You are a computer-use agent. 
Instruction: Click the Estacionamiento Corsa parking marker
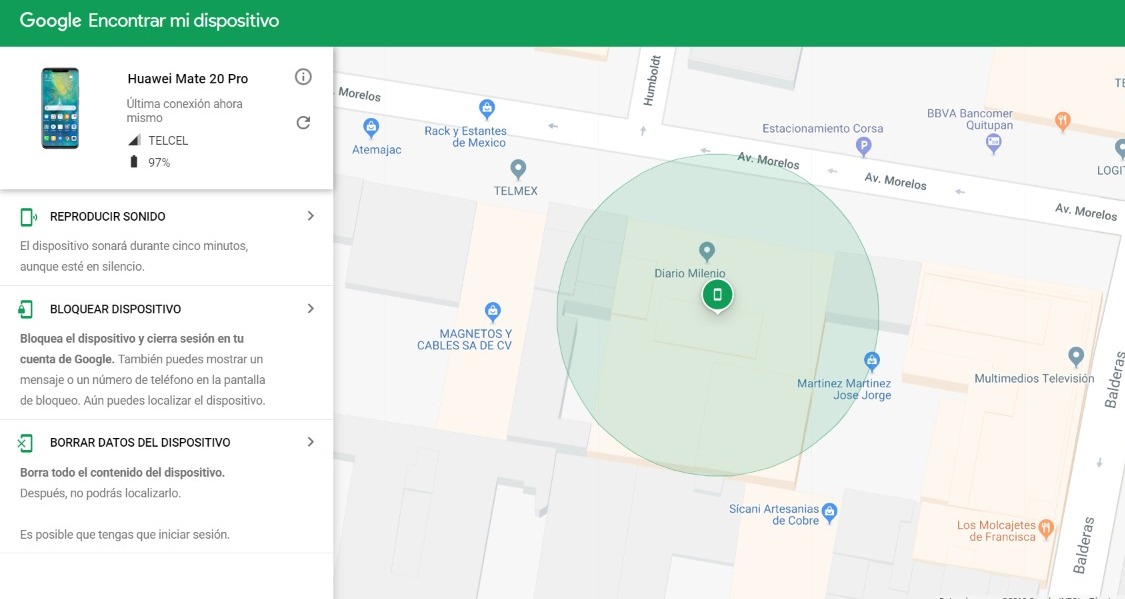coord(864,147)
